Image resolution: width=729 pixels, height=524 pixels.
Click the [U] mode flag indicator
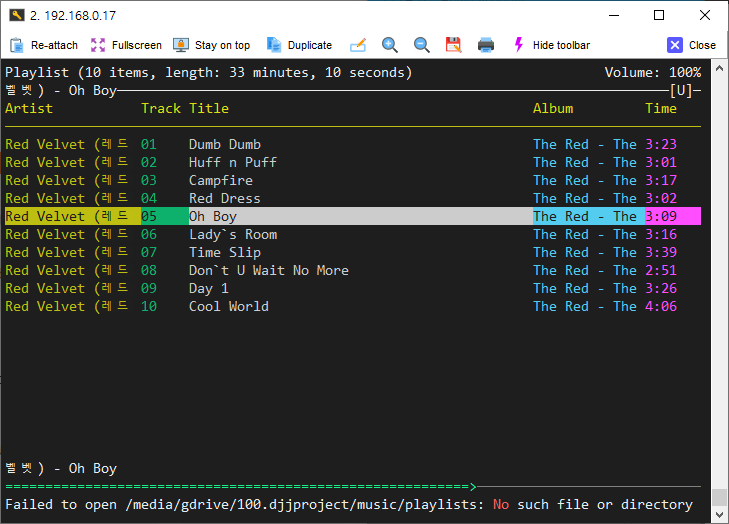coord(681,91)
